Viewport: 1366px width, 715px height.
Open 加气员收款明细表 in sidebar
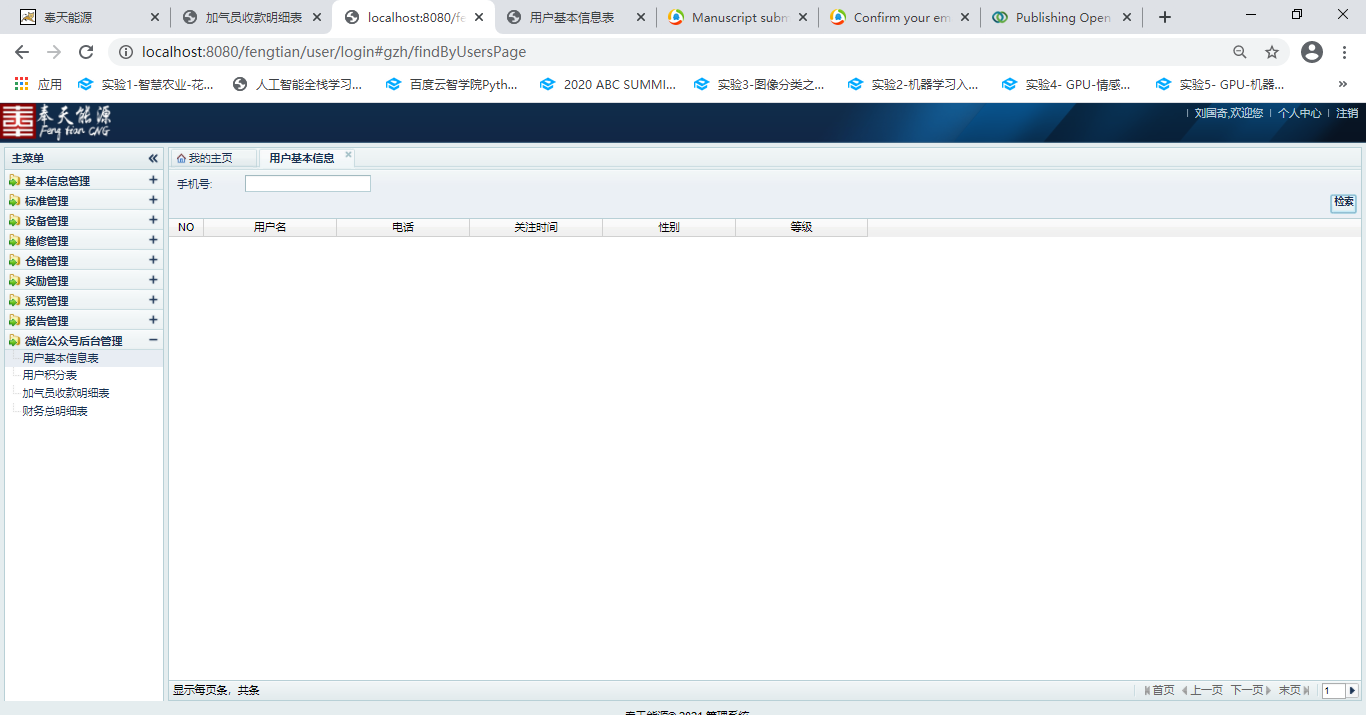pyautogui.click(x=66, y=393)
